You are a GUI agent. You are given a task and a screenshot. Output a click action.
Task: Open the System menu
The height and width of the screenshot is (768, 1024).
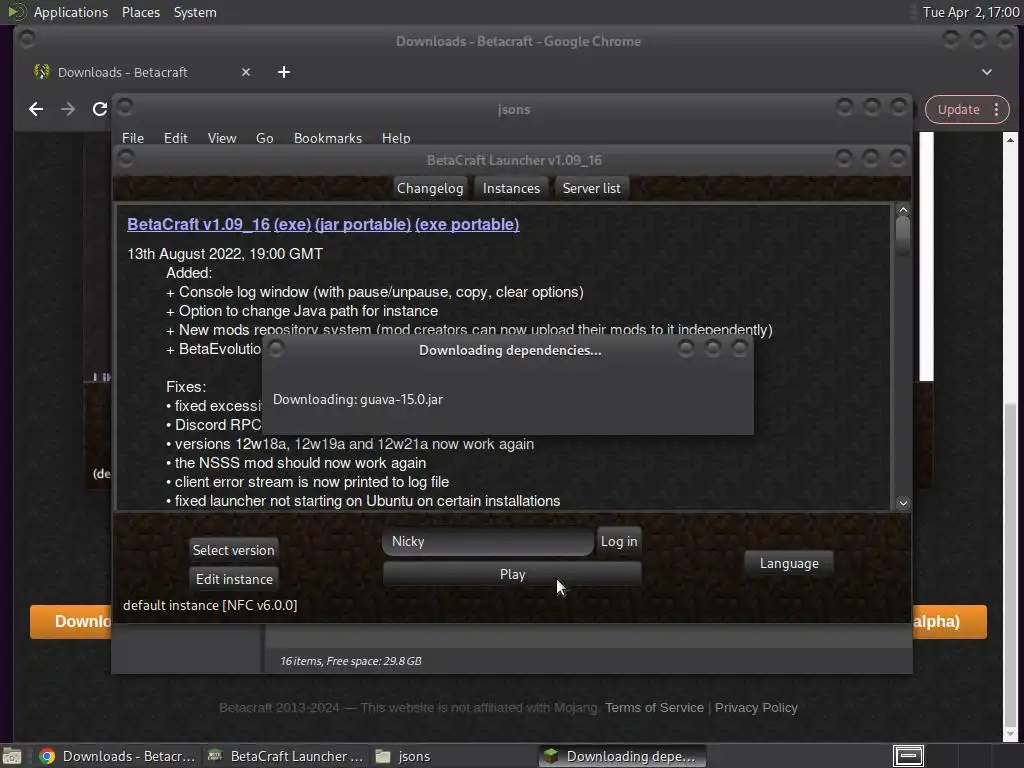click(x=195, y=12)
